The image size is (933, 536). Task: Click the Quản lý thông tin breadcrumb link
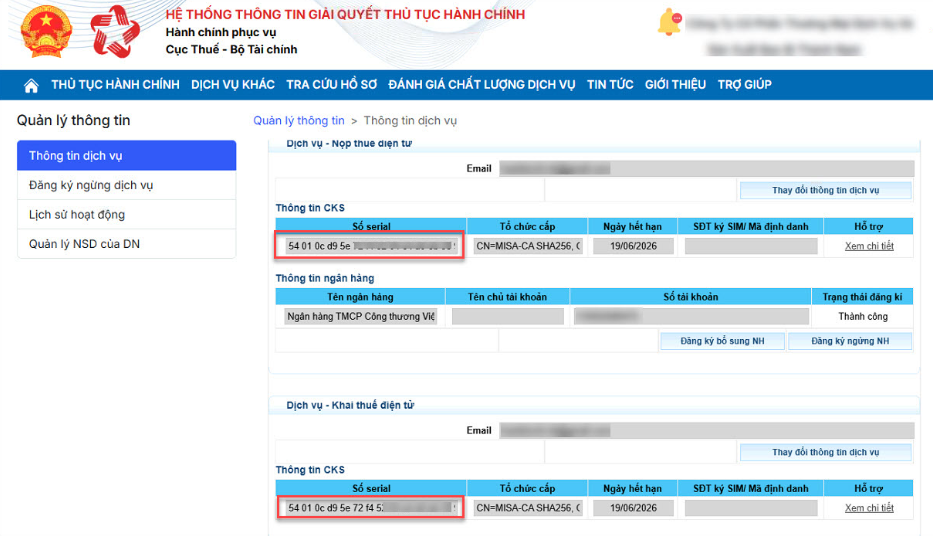299,121
